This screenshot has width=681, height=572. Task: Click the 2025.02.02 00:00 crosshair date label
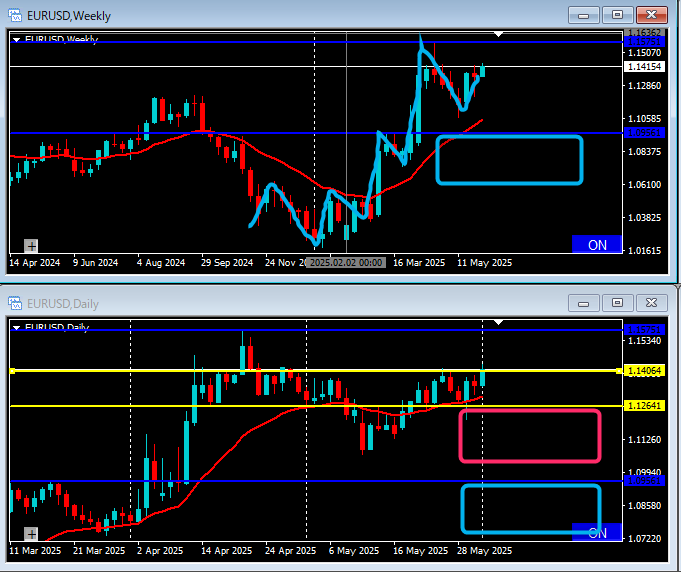coord(346,263)
